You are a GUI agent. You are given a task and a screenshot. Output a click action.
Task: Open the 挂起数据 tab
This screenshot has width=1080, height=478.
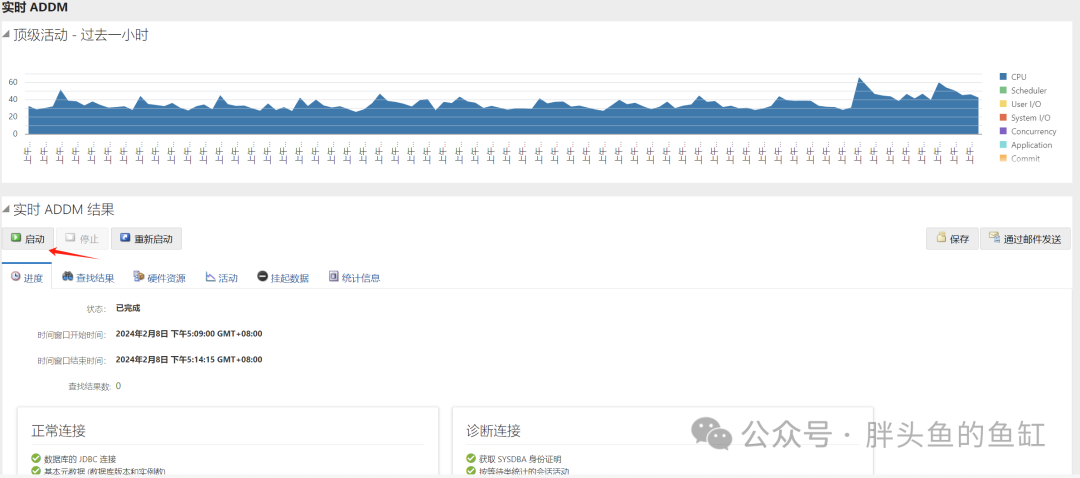coord(283,278)
